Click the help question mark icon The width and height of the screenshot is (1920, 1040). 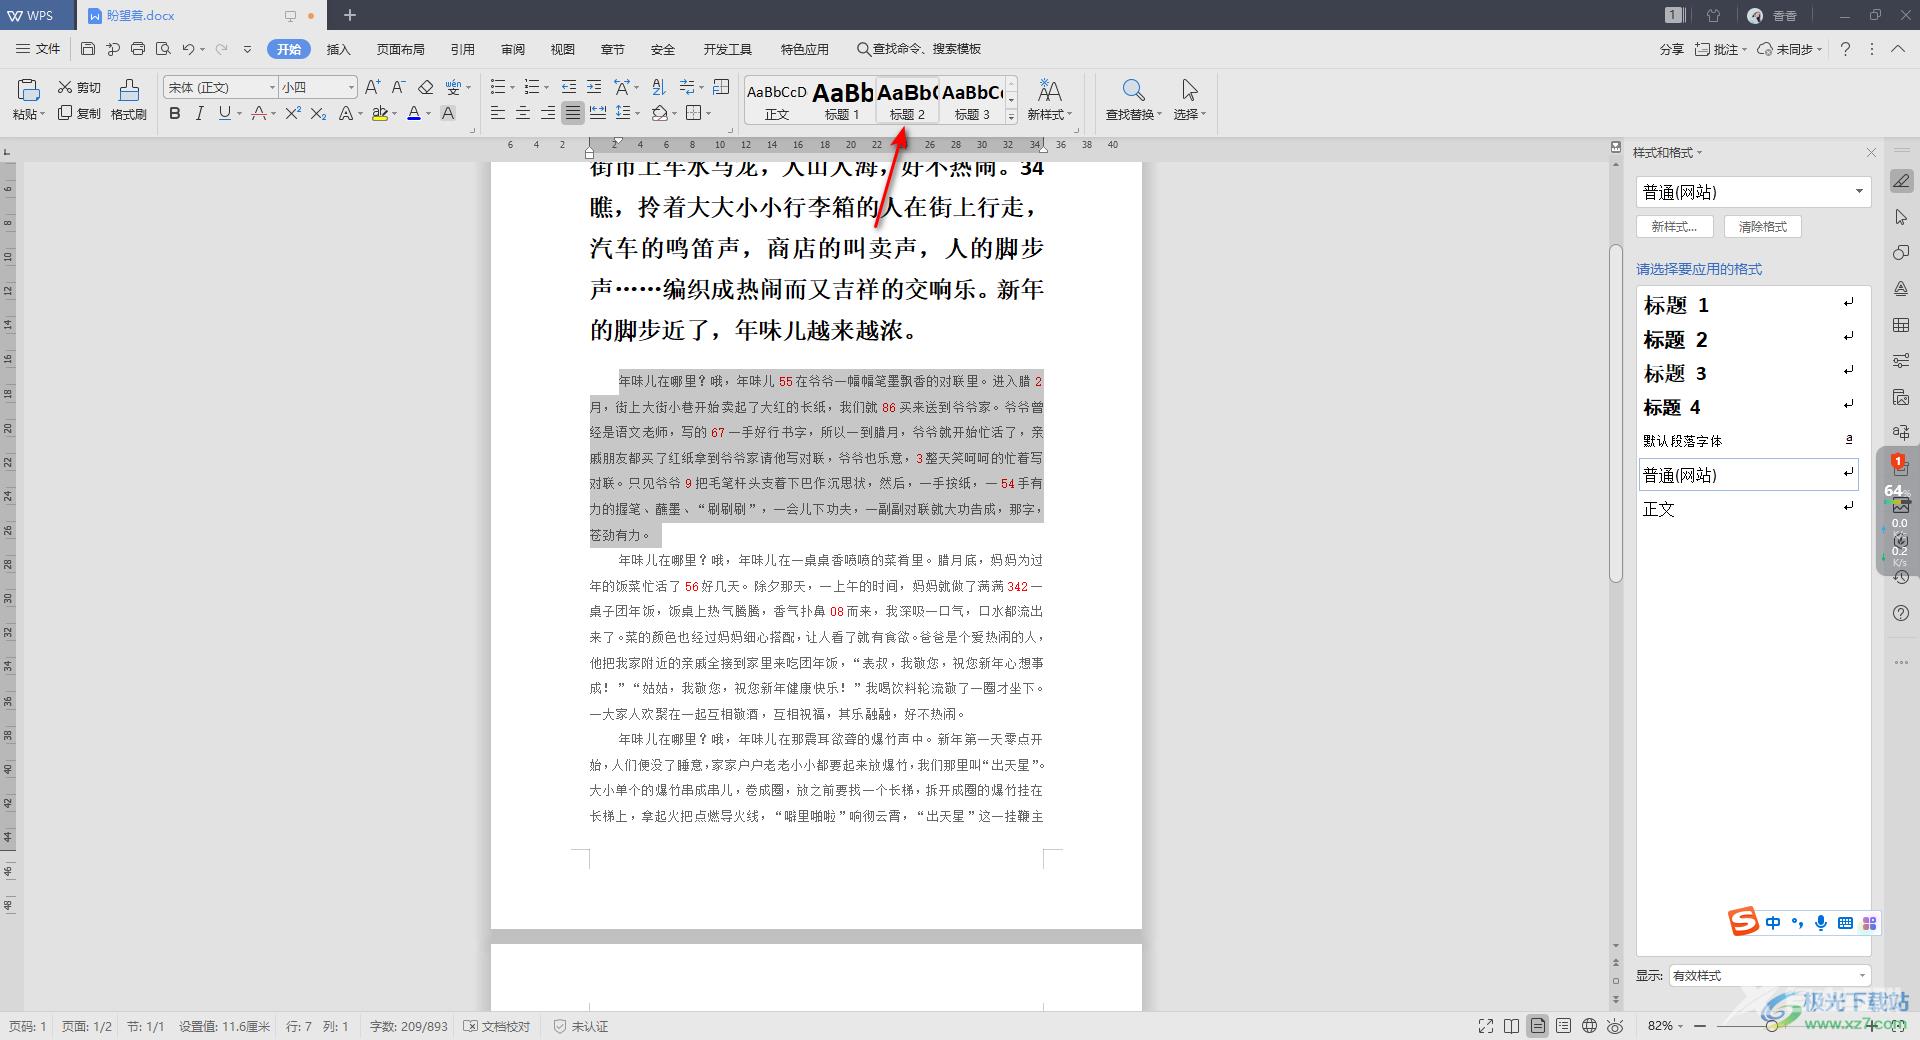click(1845, 49)
